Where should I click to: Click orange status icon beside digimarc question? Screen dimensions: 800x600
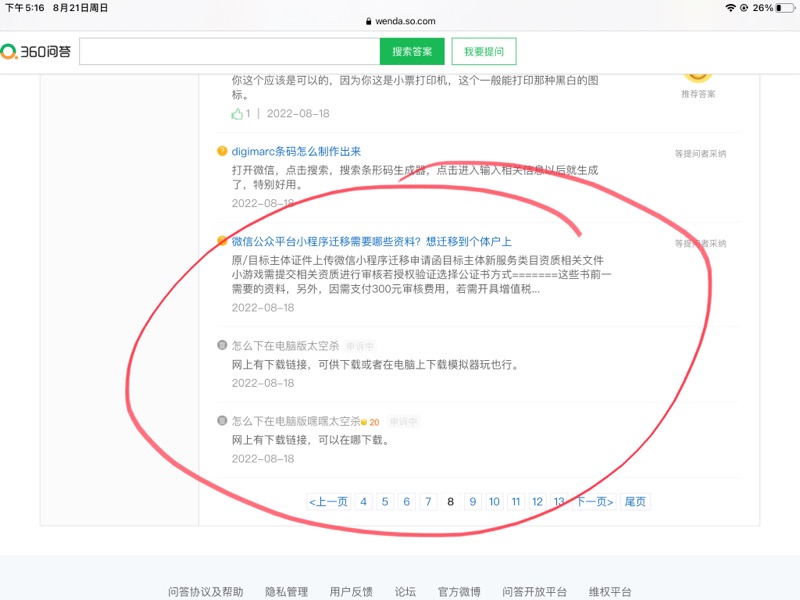point(222,151)
